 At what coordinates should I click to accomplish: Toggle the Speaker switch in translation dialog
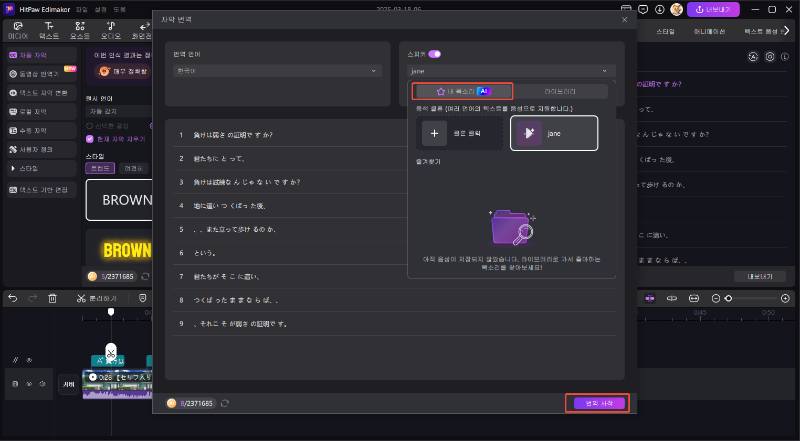[434, 54]
